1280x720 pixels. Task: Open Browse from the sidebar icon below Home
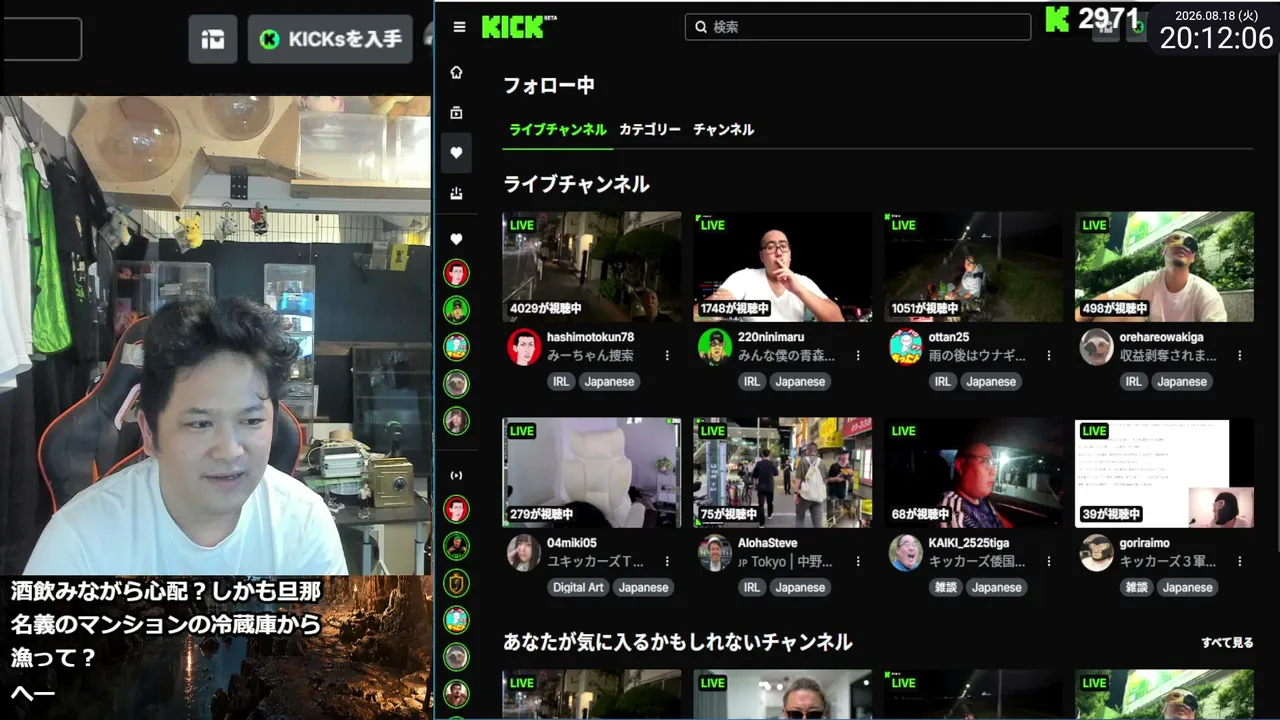click(457, 113)
